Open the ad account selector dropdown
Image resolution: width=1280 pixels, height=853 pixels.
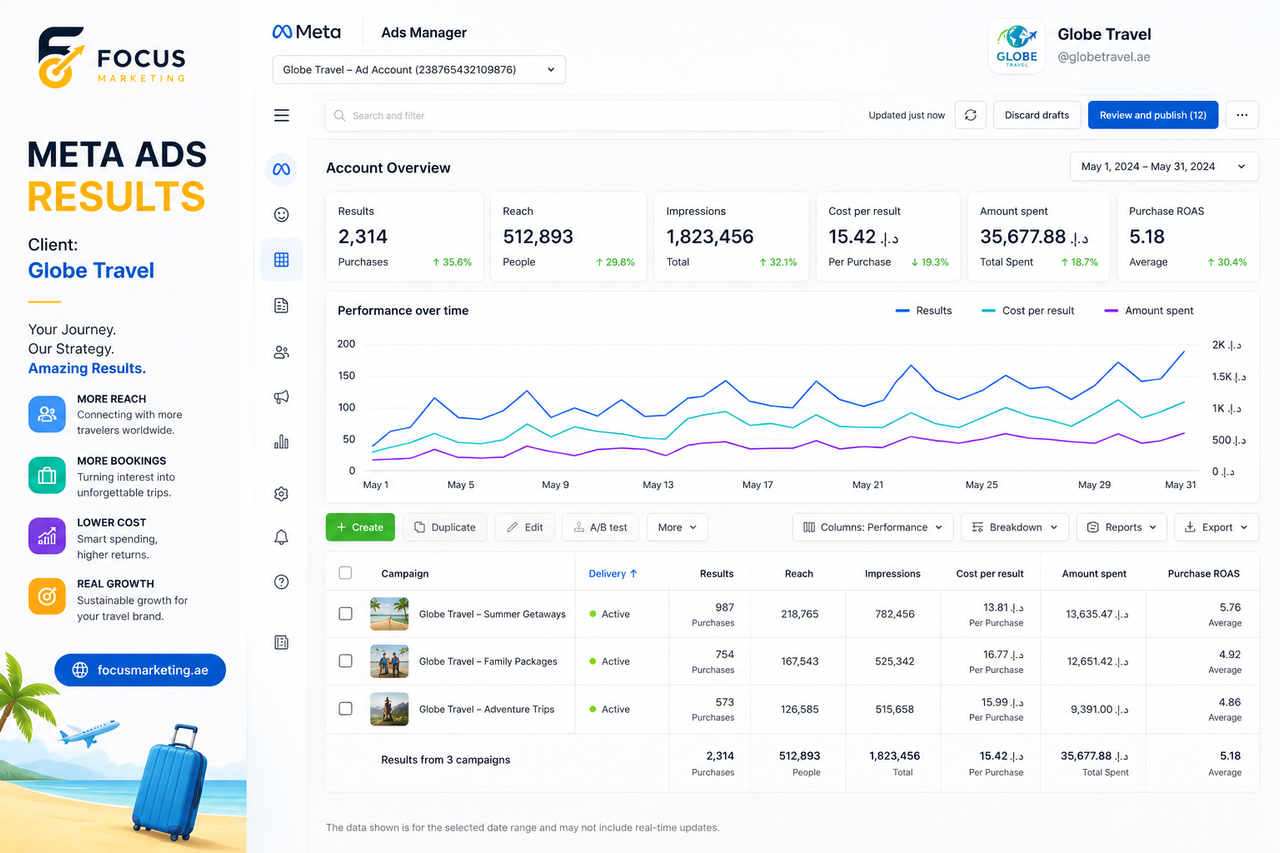(x=419, y=70)
